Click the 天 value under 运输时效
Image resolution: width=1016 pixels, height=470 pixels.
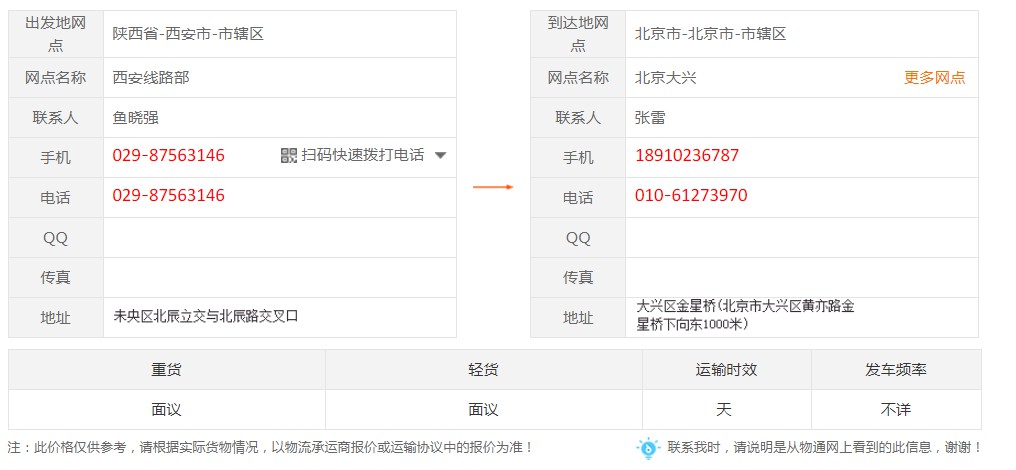(724, 410)
